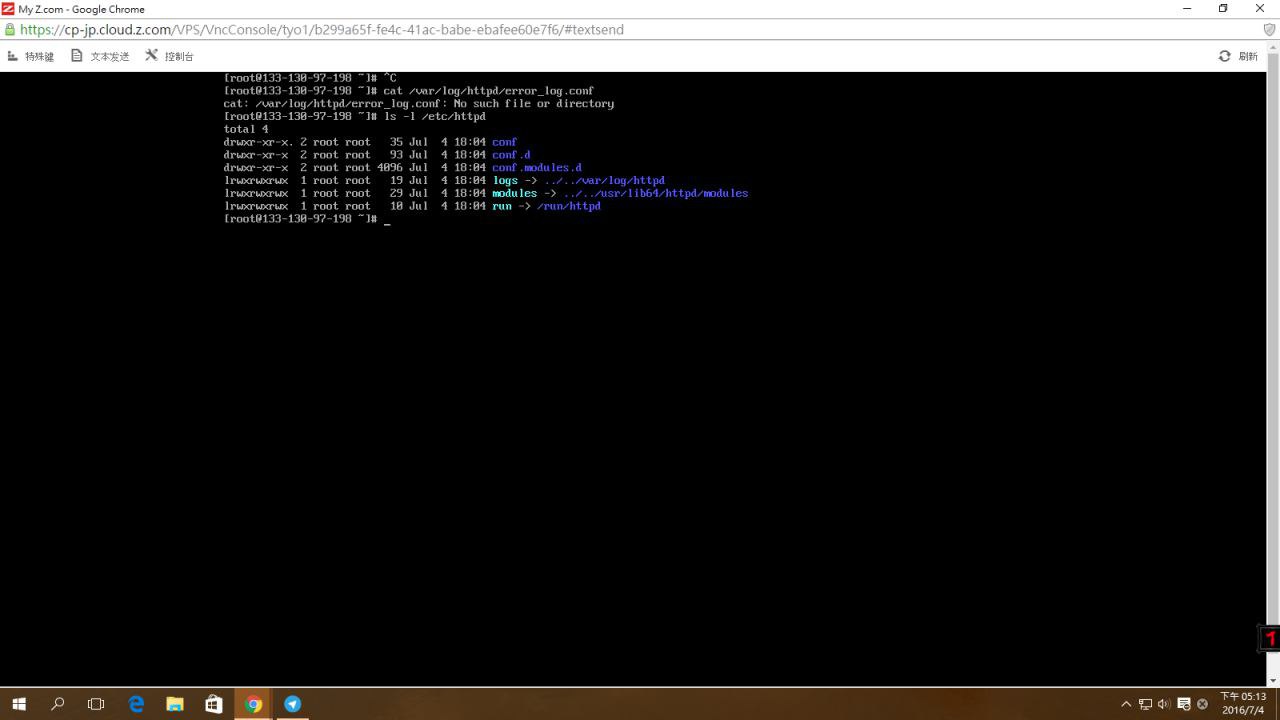Click the '^C' text on the first line
The height and width of the screenshot is (720, 1280).
point(390,78)
